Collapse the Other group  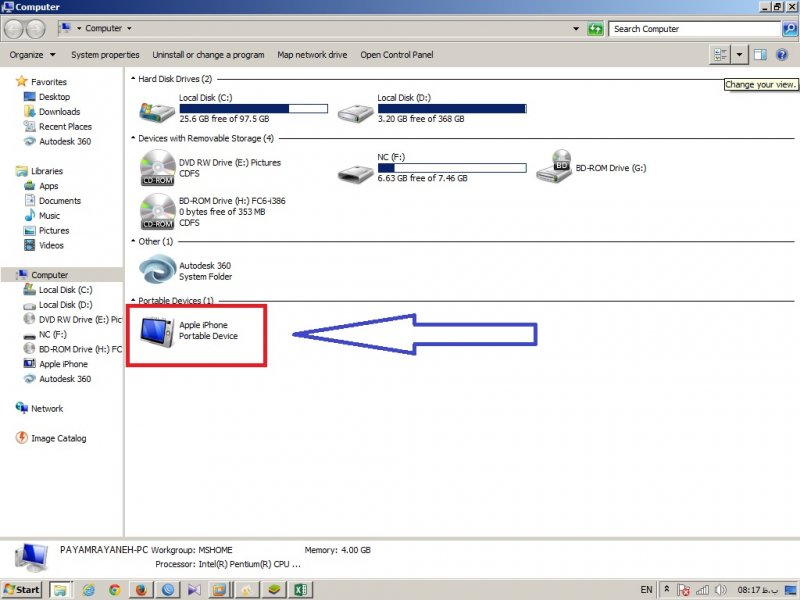tap(133, 241)
